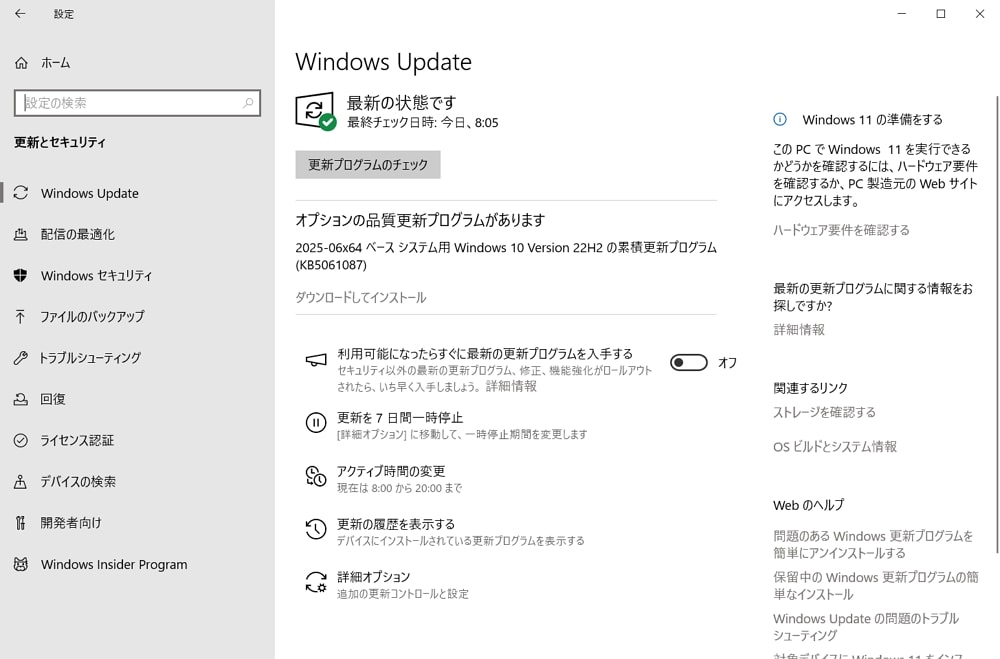Image resolution: width=1000 pixels, height=659 pixels.
Task: Click the 配信の最適化 sidebar icon
Action: click(20, 234)
